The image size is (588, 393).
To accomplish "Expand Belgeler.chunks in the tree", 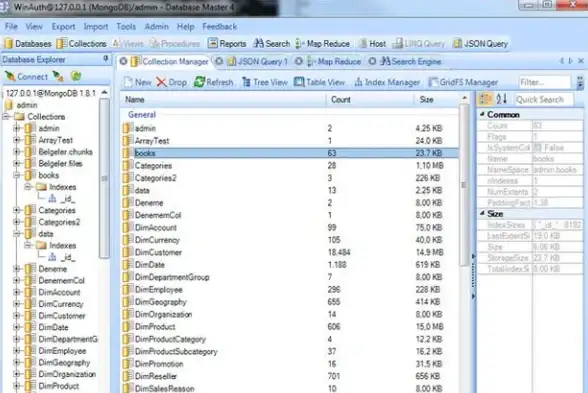I will [16, 152].
